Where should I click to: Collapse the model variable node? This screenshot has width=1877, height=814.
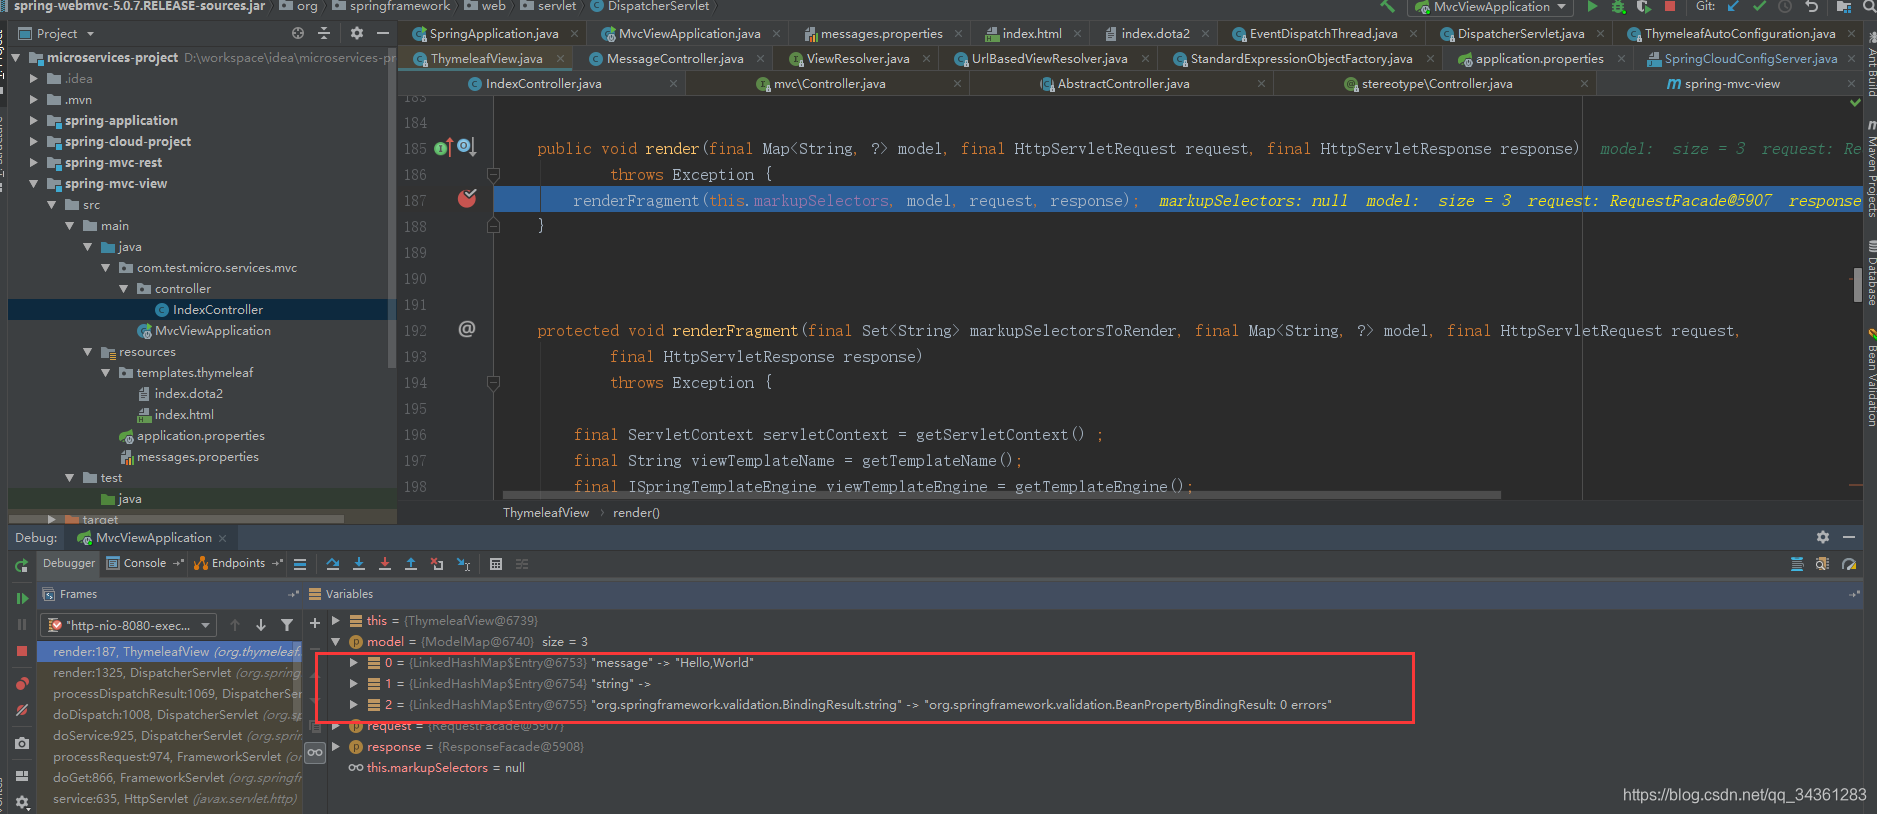click(336, 642)
